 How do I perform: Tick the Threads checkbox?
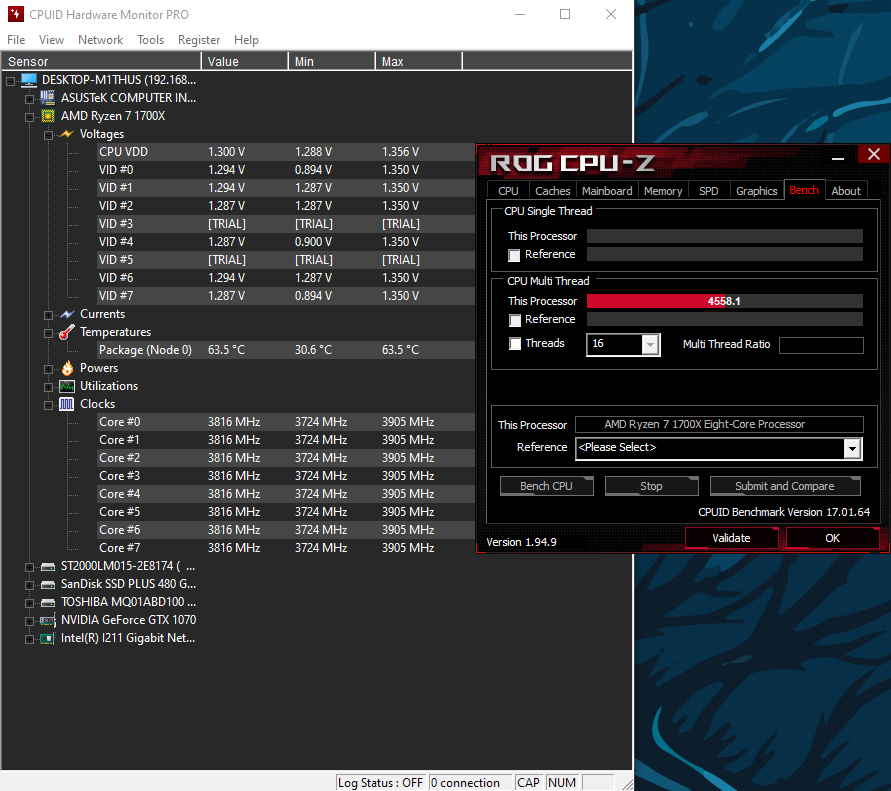tap(515, 344)
